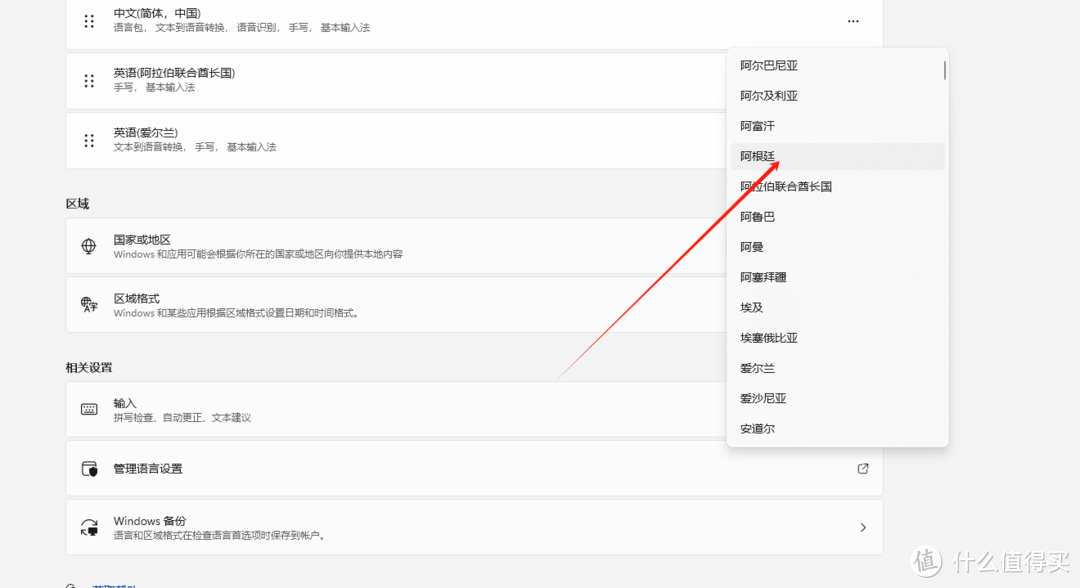
Task: Click the drag handle beside 英语(阿拉伯联合酋长国)
Action: [88, 80]
